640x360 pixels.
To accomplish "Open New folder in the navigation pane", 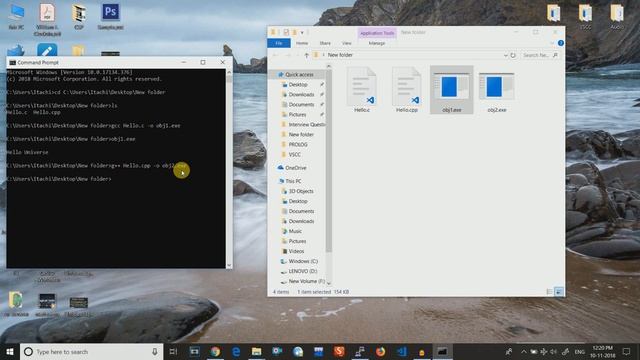I will [301, 135].
